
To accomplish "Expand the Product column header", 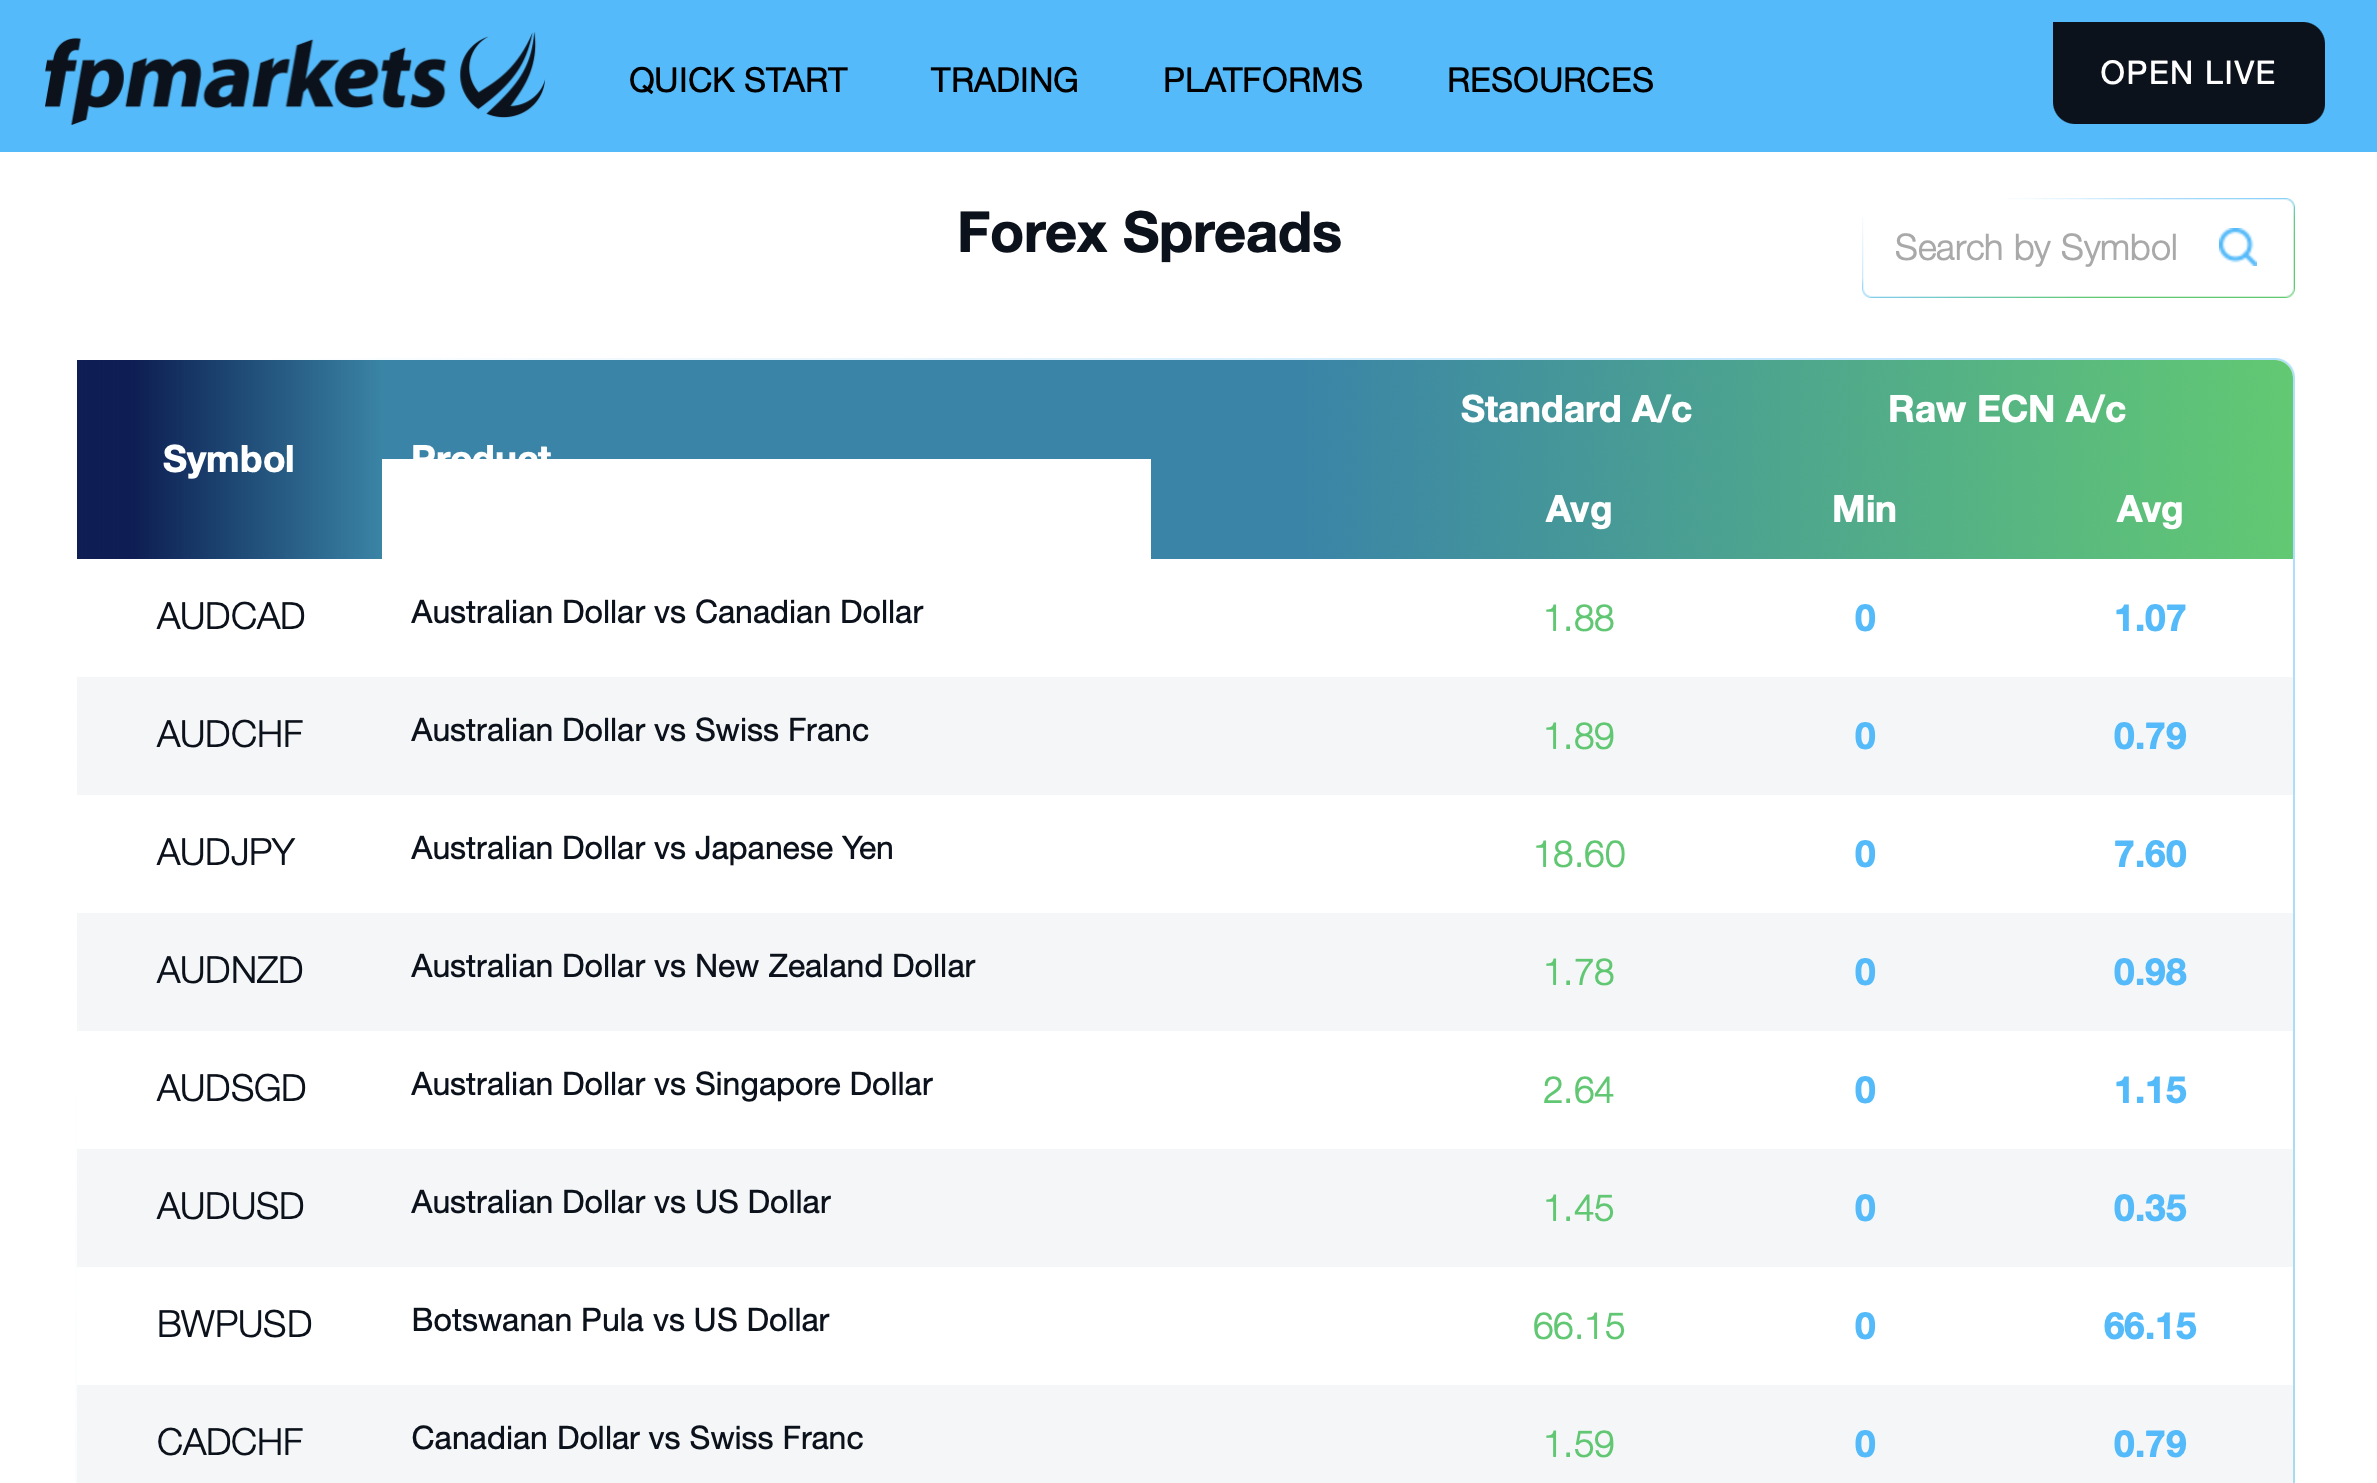I will [483, 455].
